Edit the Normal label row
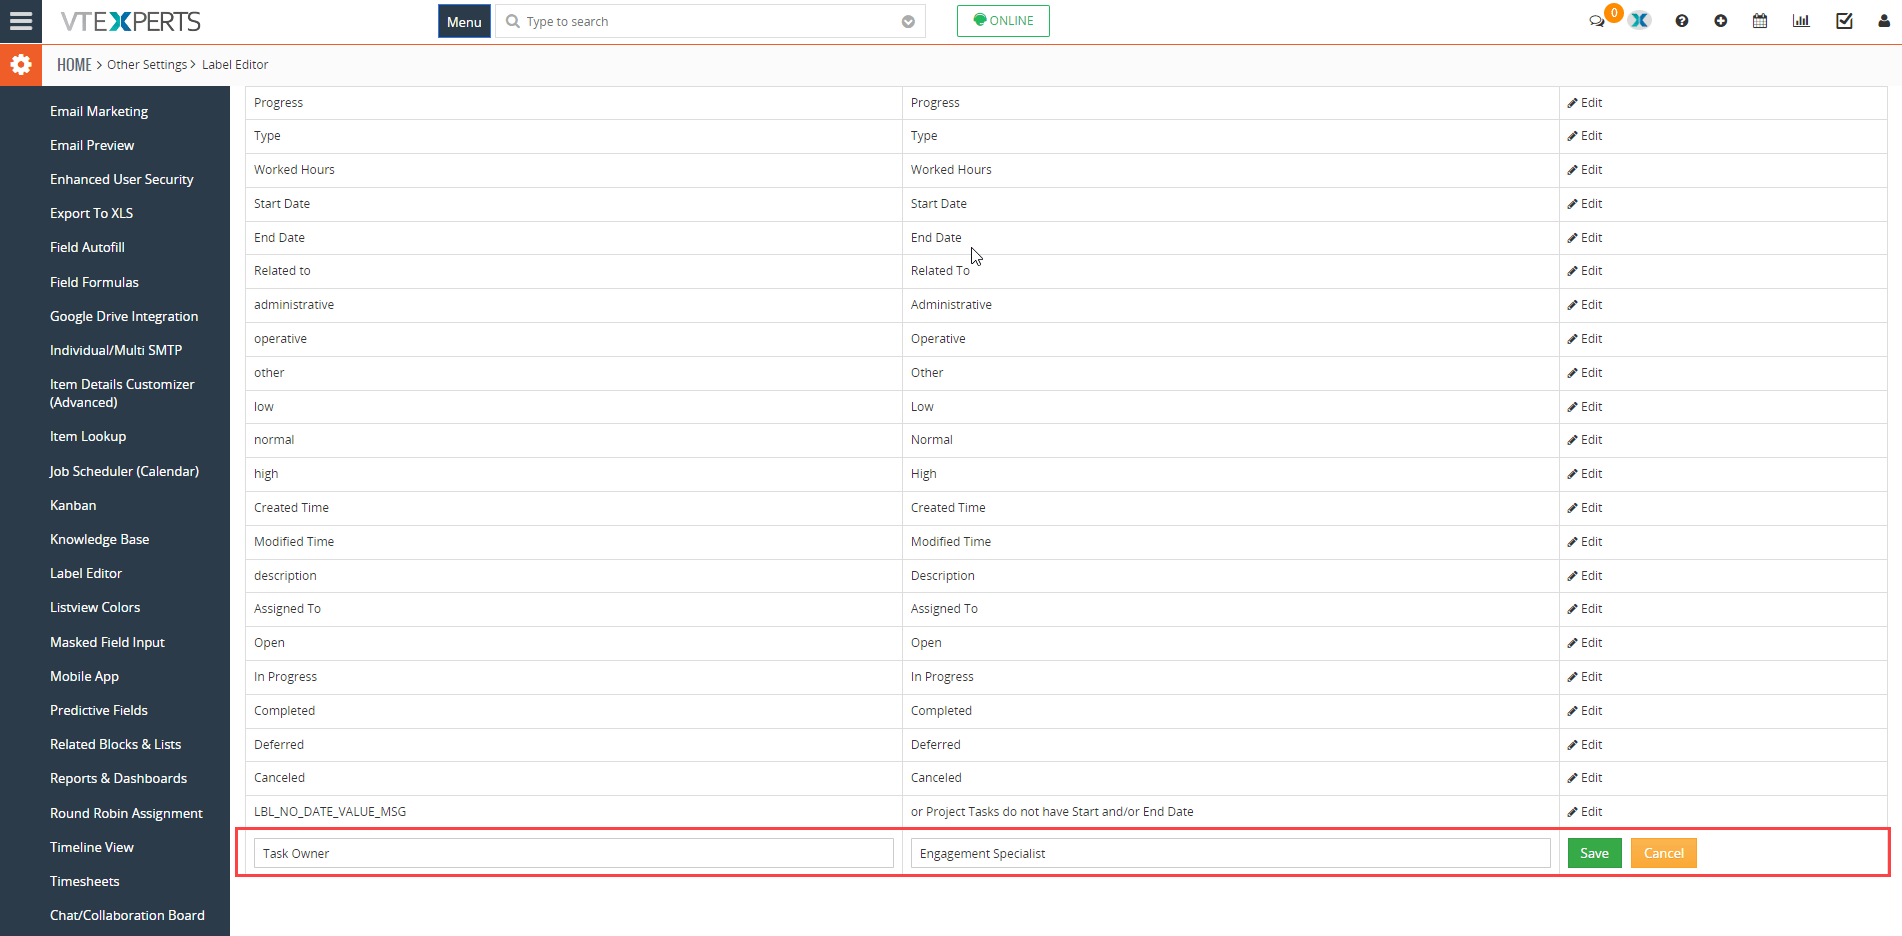The width and height of the screenshot is (1902, 936). (x=1585, y=440)
